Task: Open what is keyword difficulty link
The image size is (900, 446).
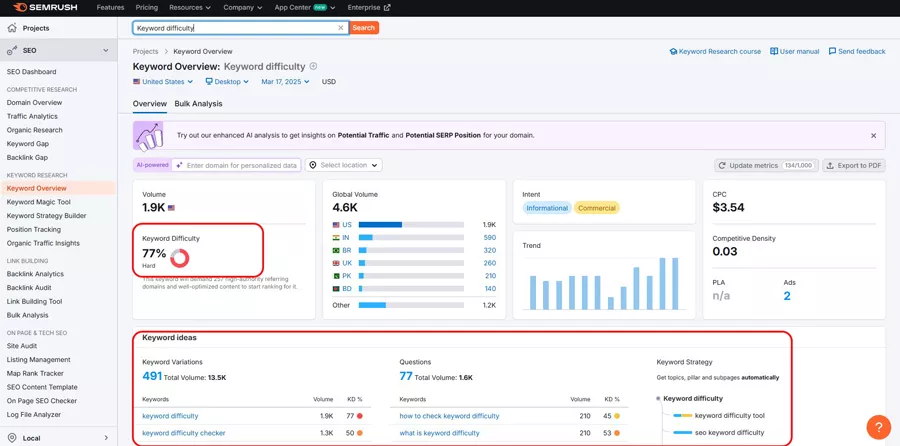Action: [x=440, y=433]
